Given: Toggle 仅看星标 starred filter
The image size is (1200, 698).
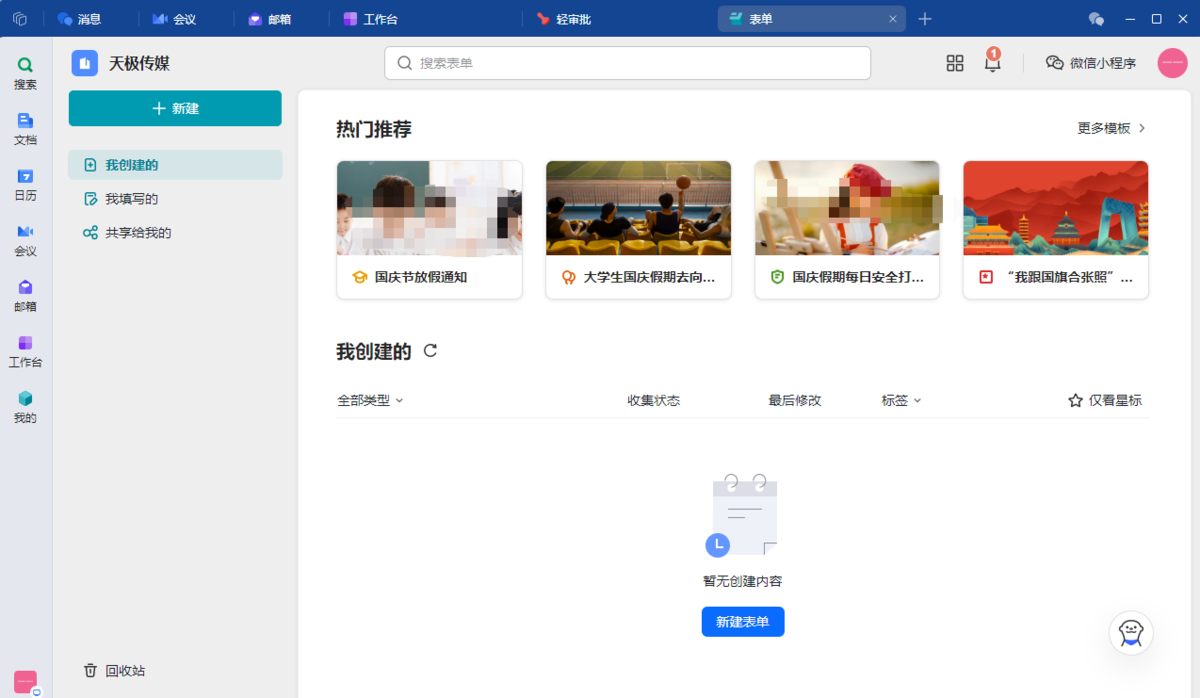Looking at the screenshot, I should point(1104,400).
